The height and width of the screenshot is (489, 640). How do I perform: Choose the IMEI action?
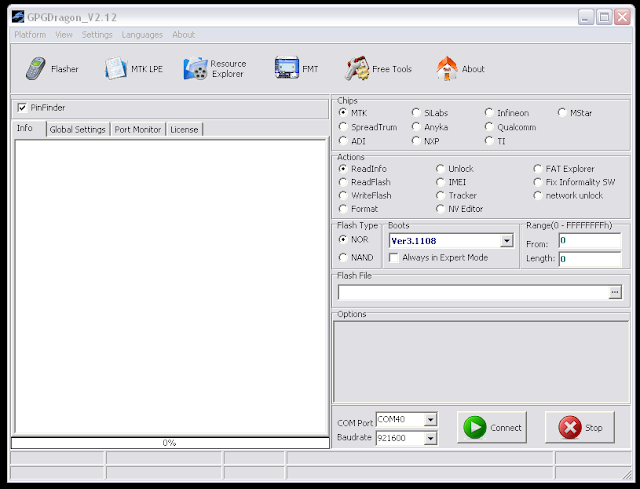click(440, 182)
